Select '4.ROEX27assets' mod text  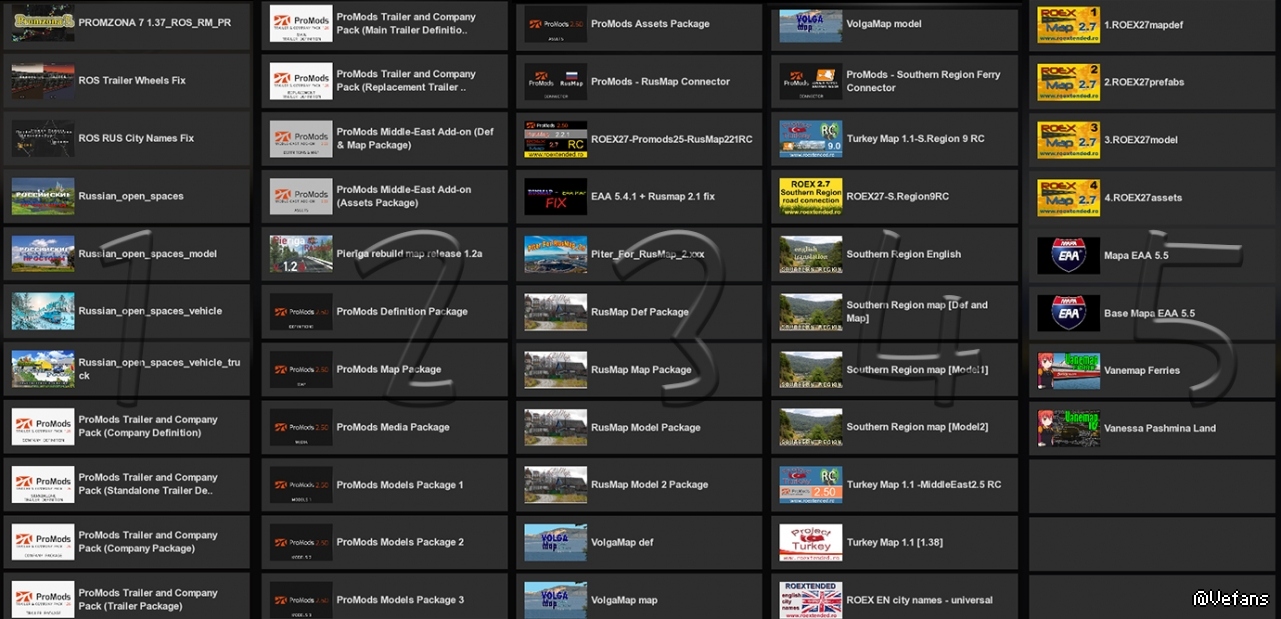point(1143,198)
